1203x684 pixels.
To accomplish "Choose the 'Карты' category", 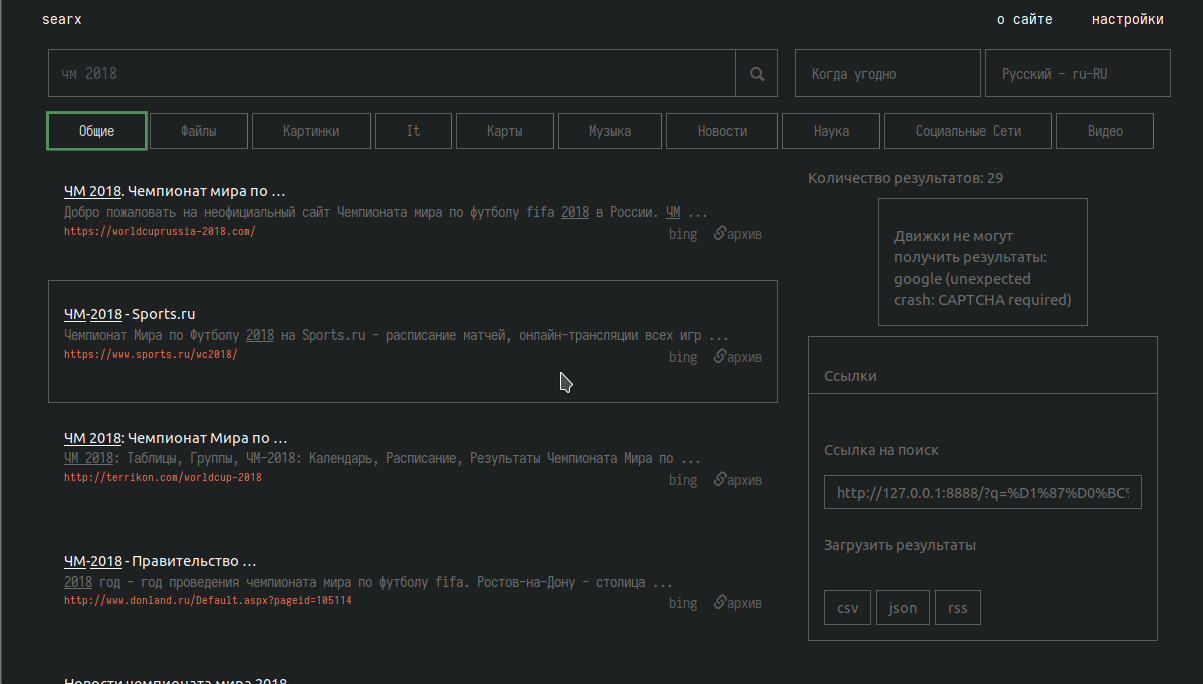I will coord(505,131).
